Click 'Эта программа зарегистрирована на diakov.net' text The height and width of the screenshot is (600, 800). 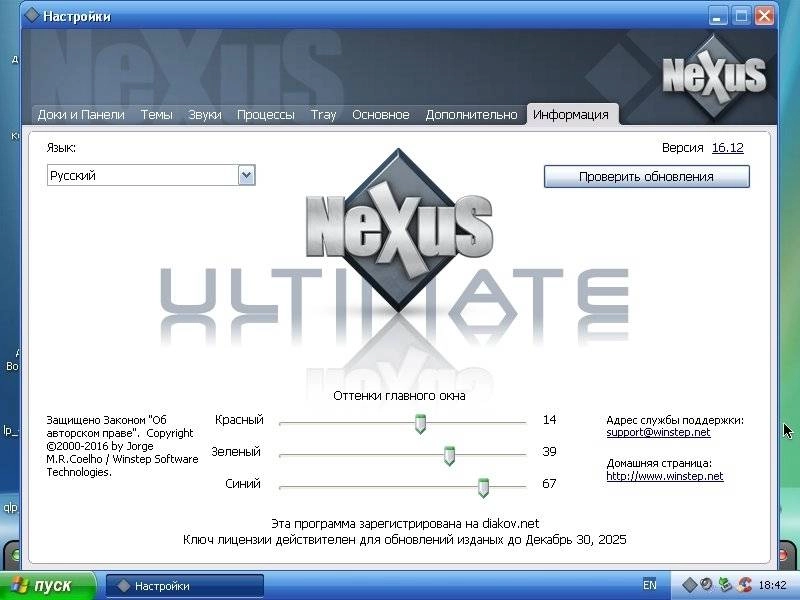(405, 524)
